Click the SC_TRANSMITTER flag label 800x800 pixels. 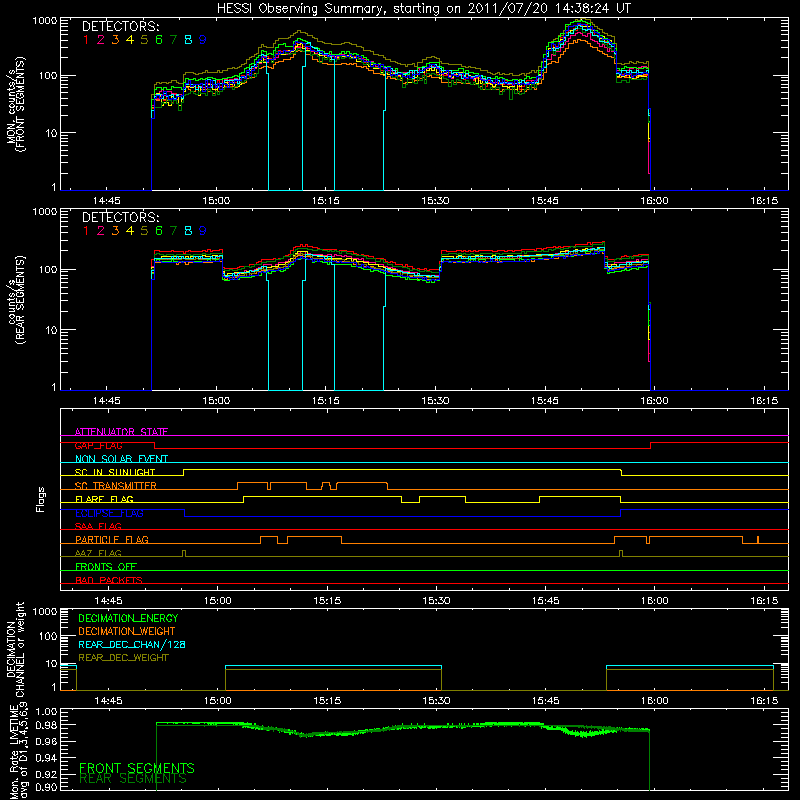pyautogui.click(x=115, y=485)
